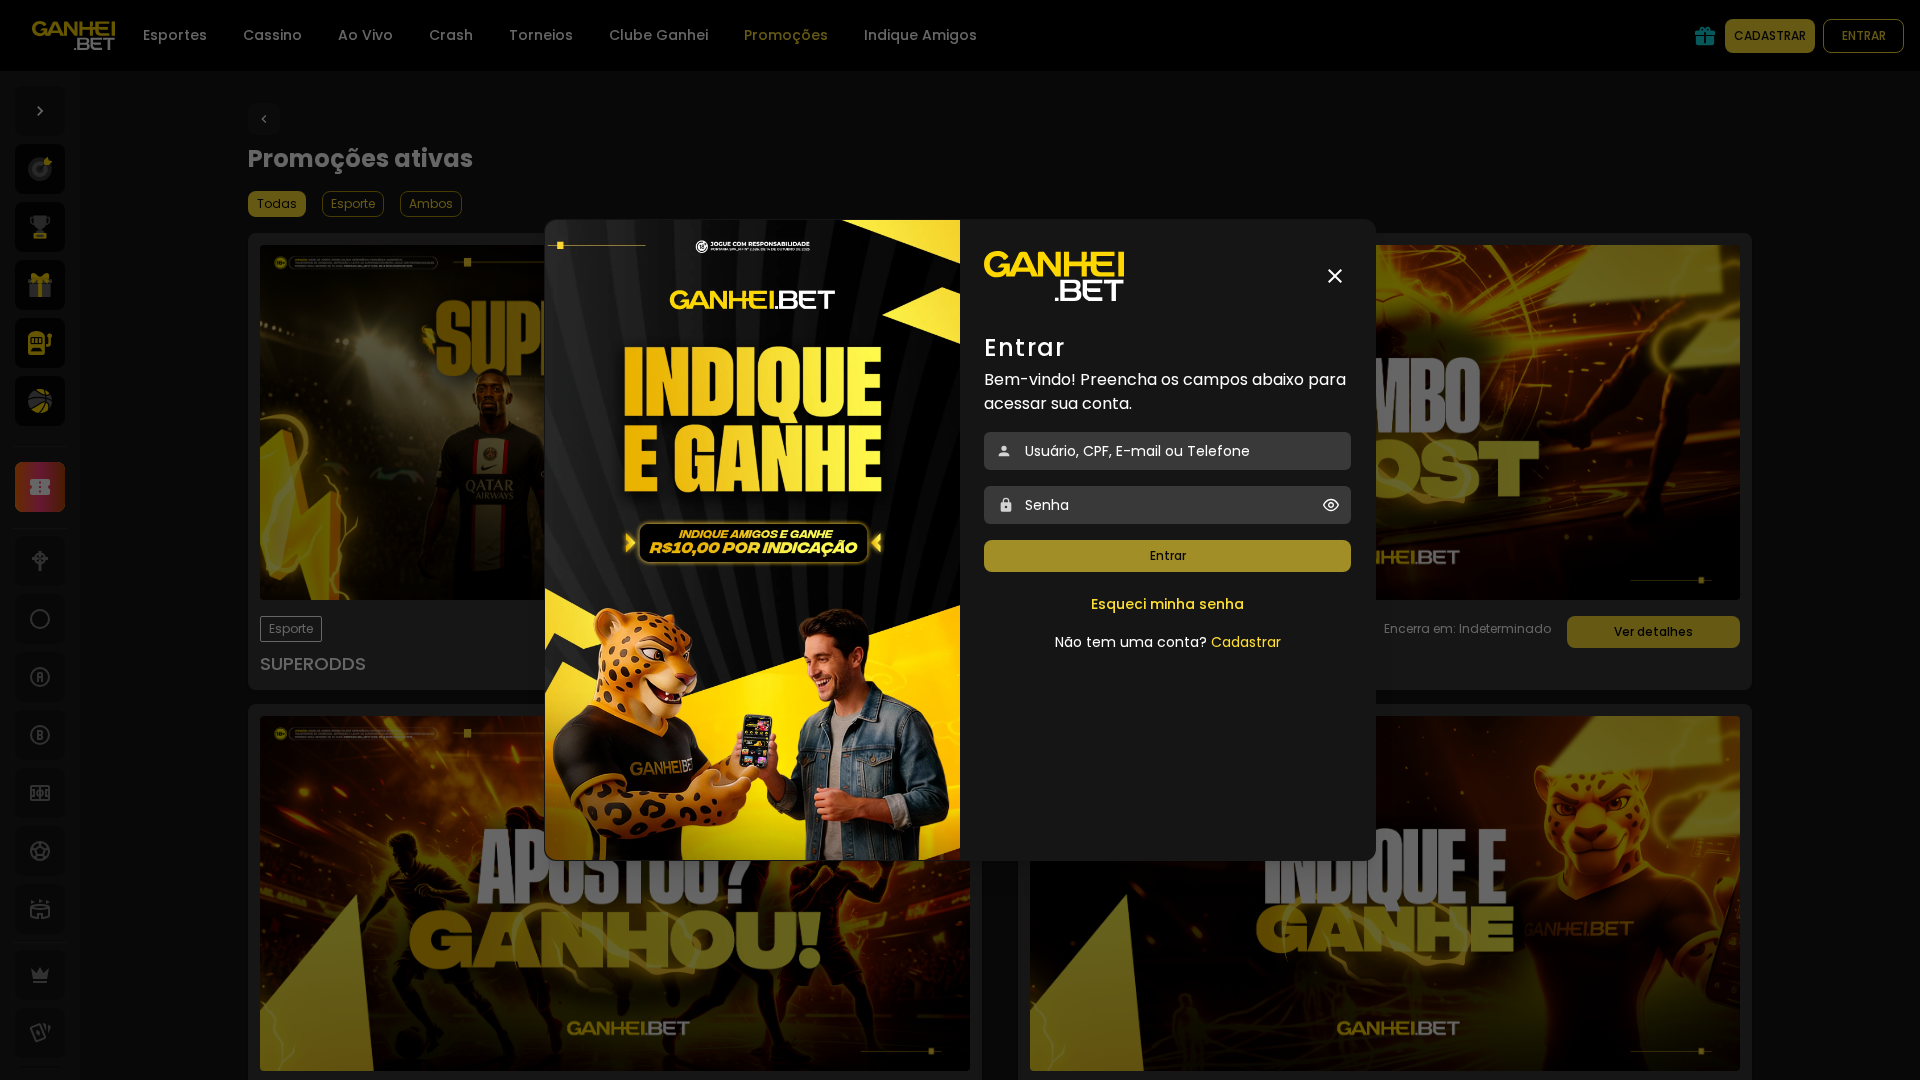Open the basketball sidebar icon
The width and height of the screenshot is (1920, 1080).
40,401
